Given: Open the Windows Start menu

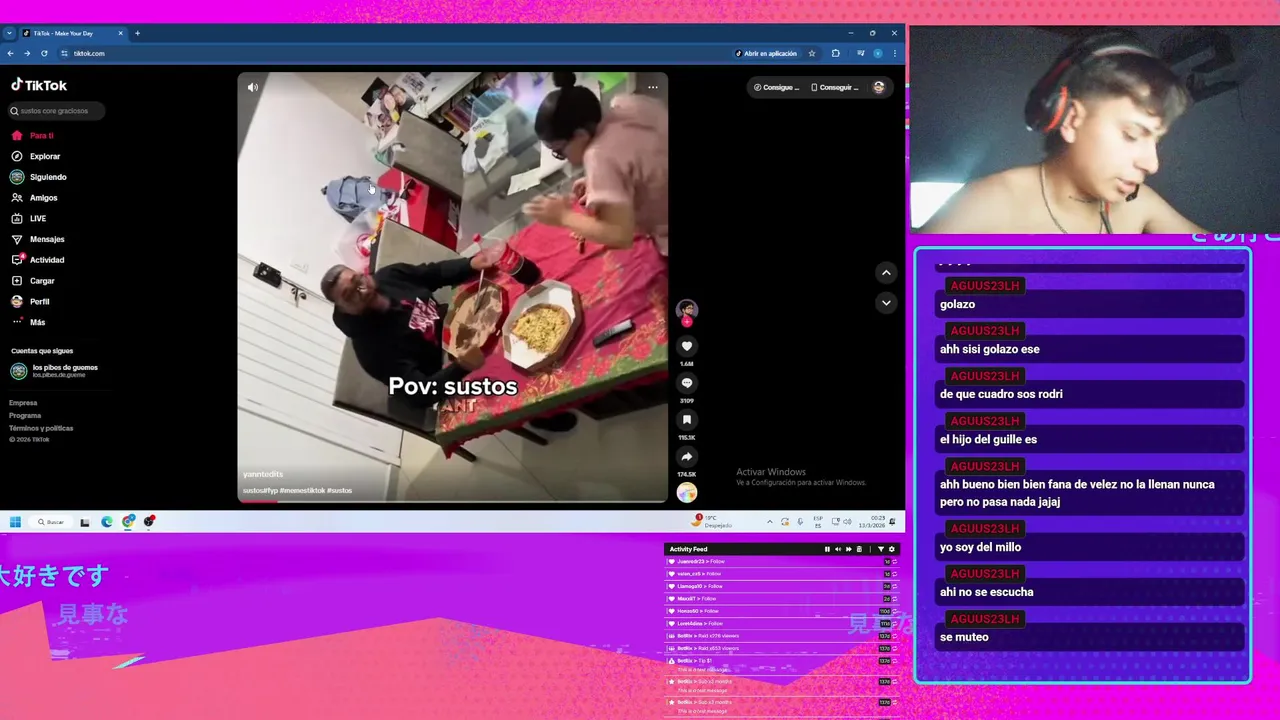Looking at the screenshot, I should tap(15, 522).
